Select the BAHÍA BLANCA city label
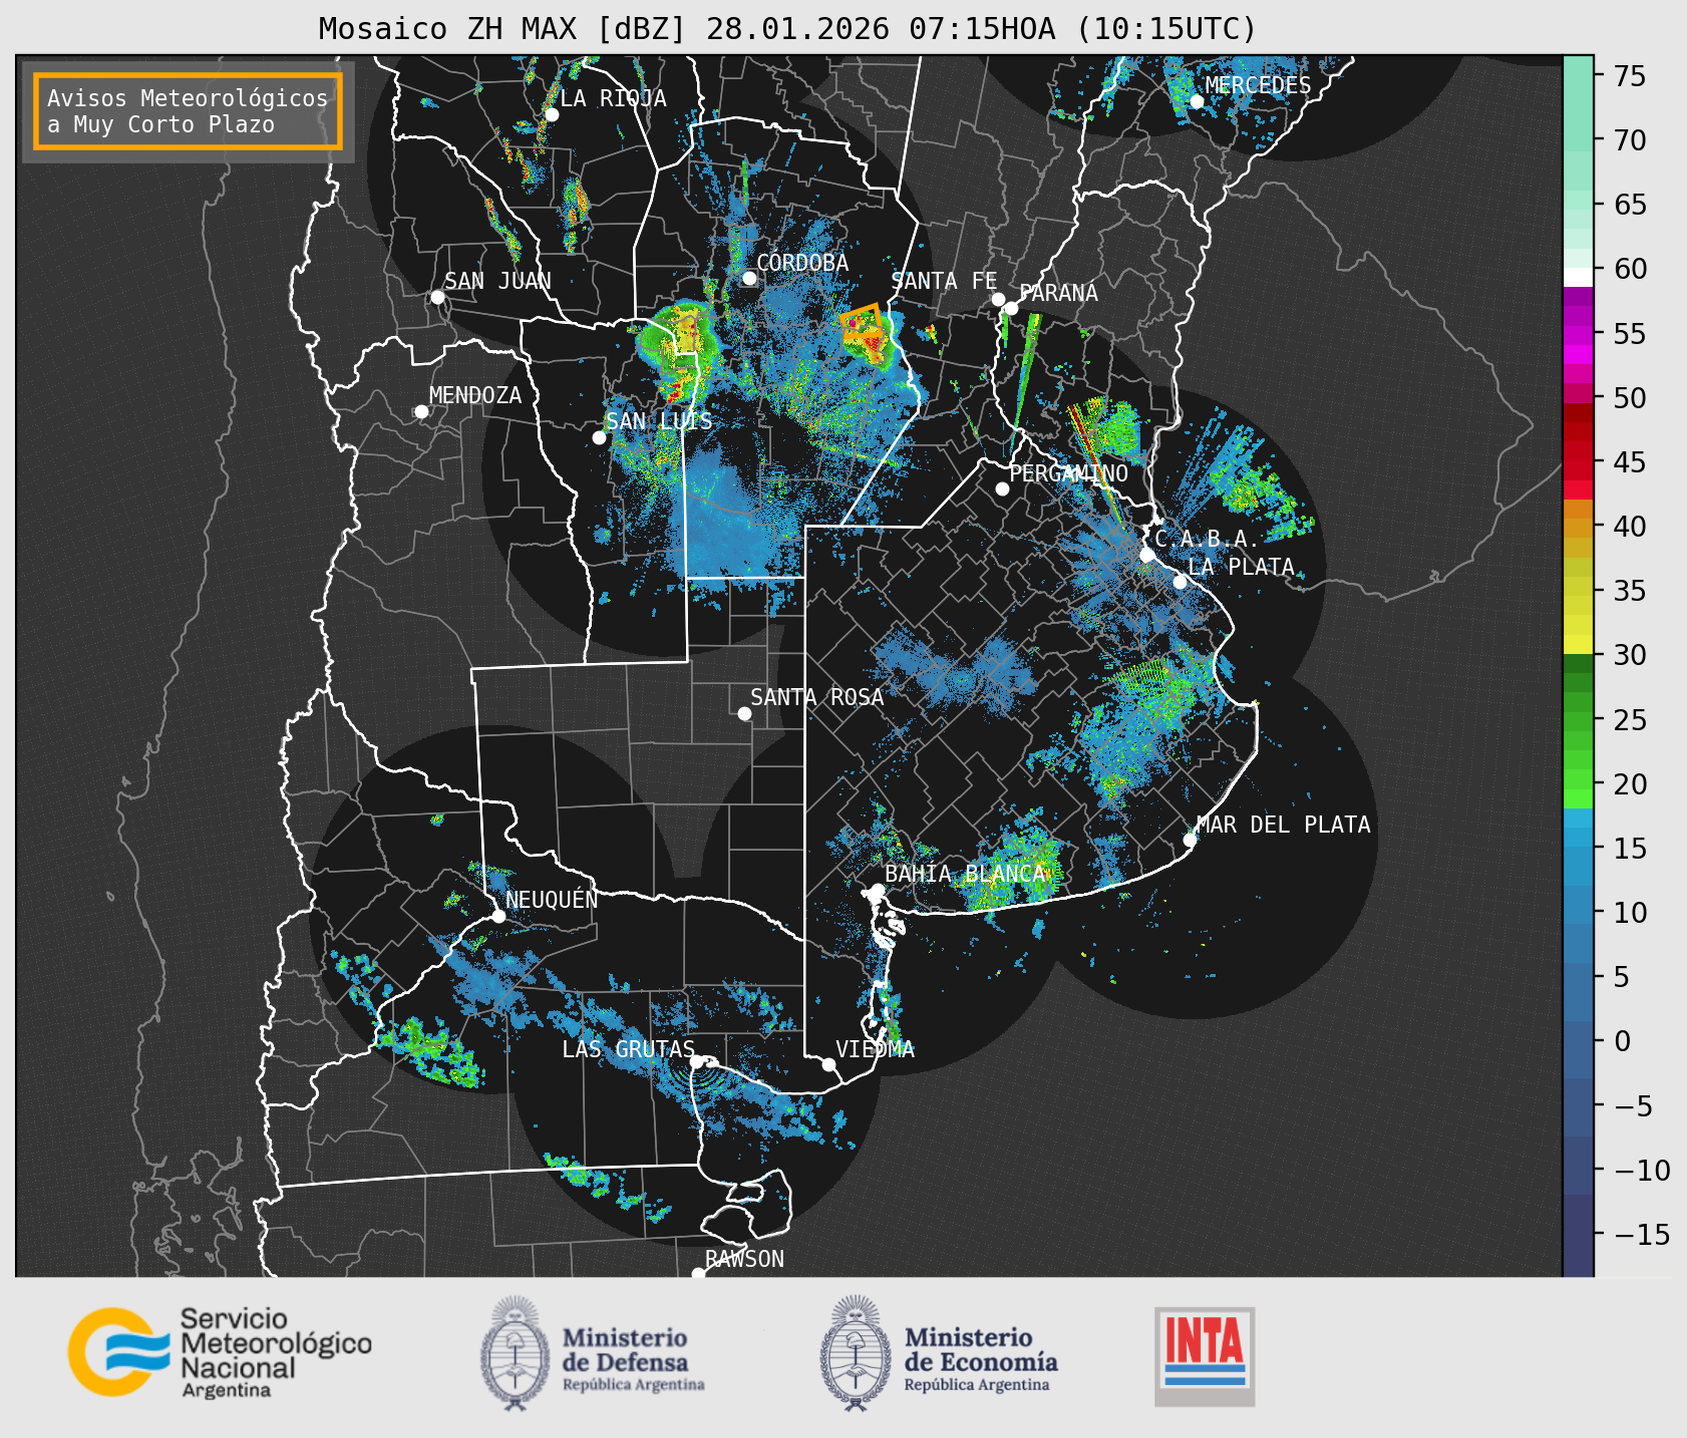This screenshot has width=1687, height=1438. [x=965, y=873]
